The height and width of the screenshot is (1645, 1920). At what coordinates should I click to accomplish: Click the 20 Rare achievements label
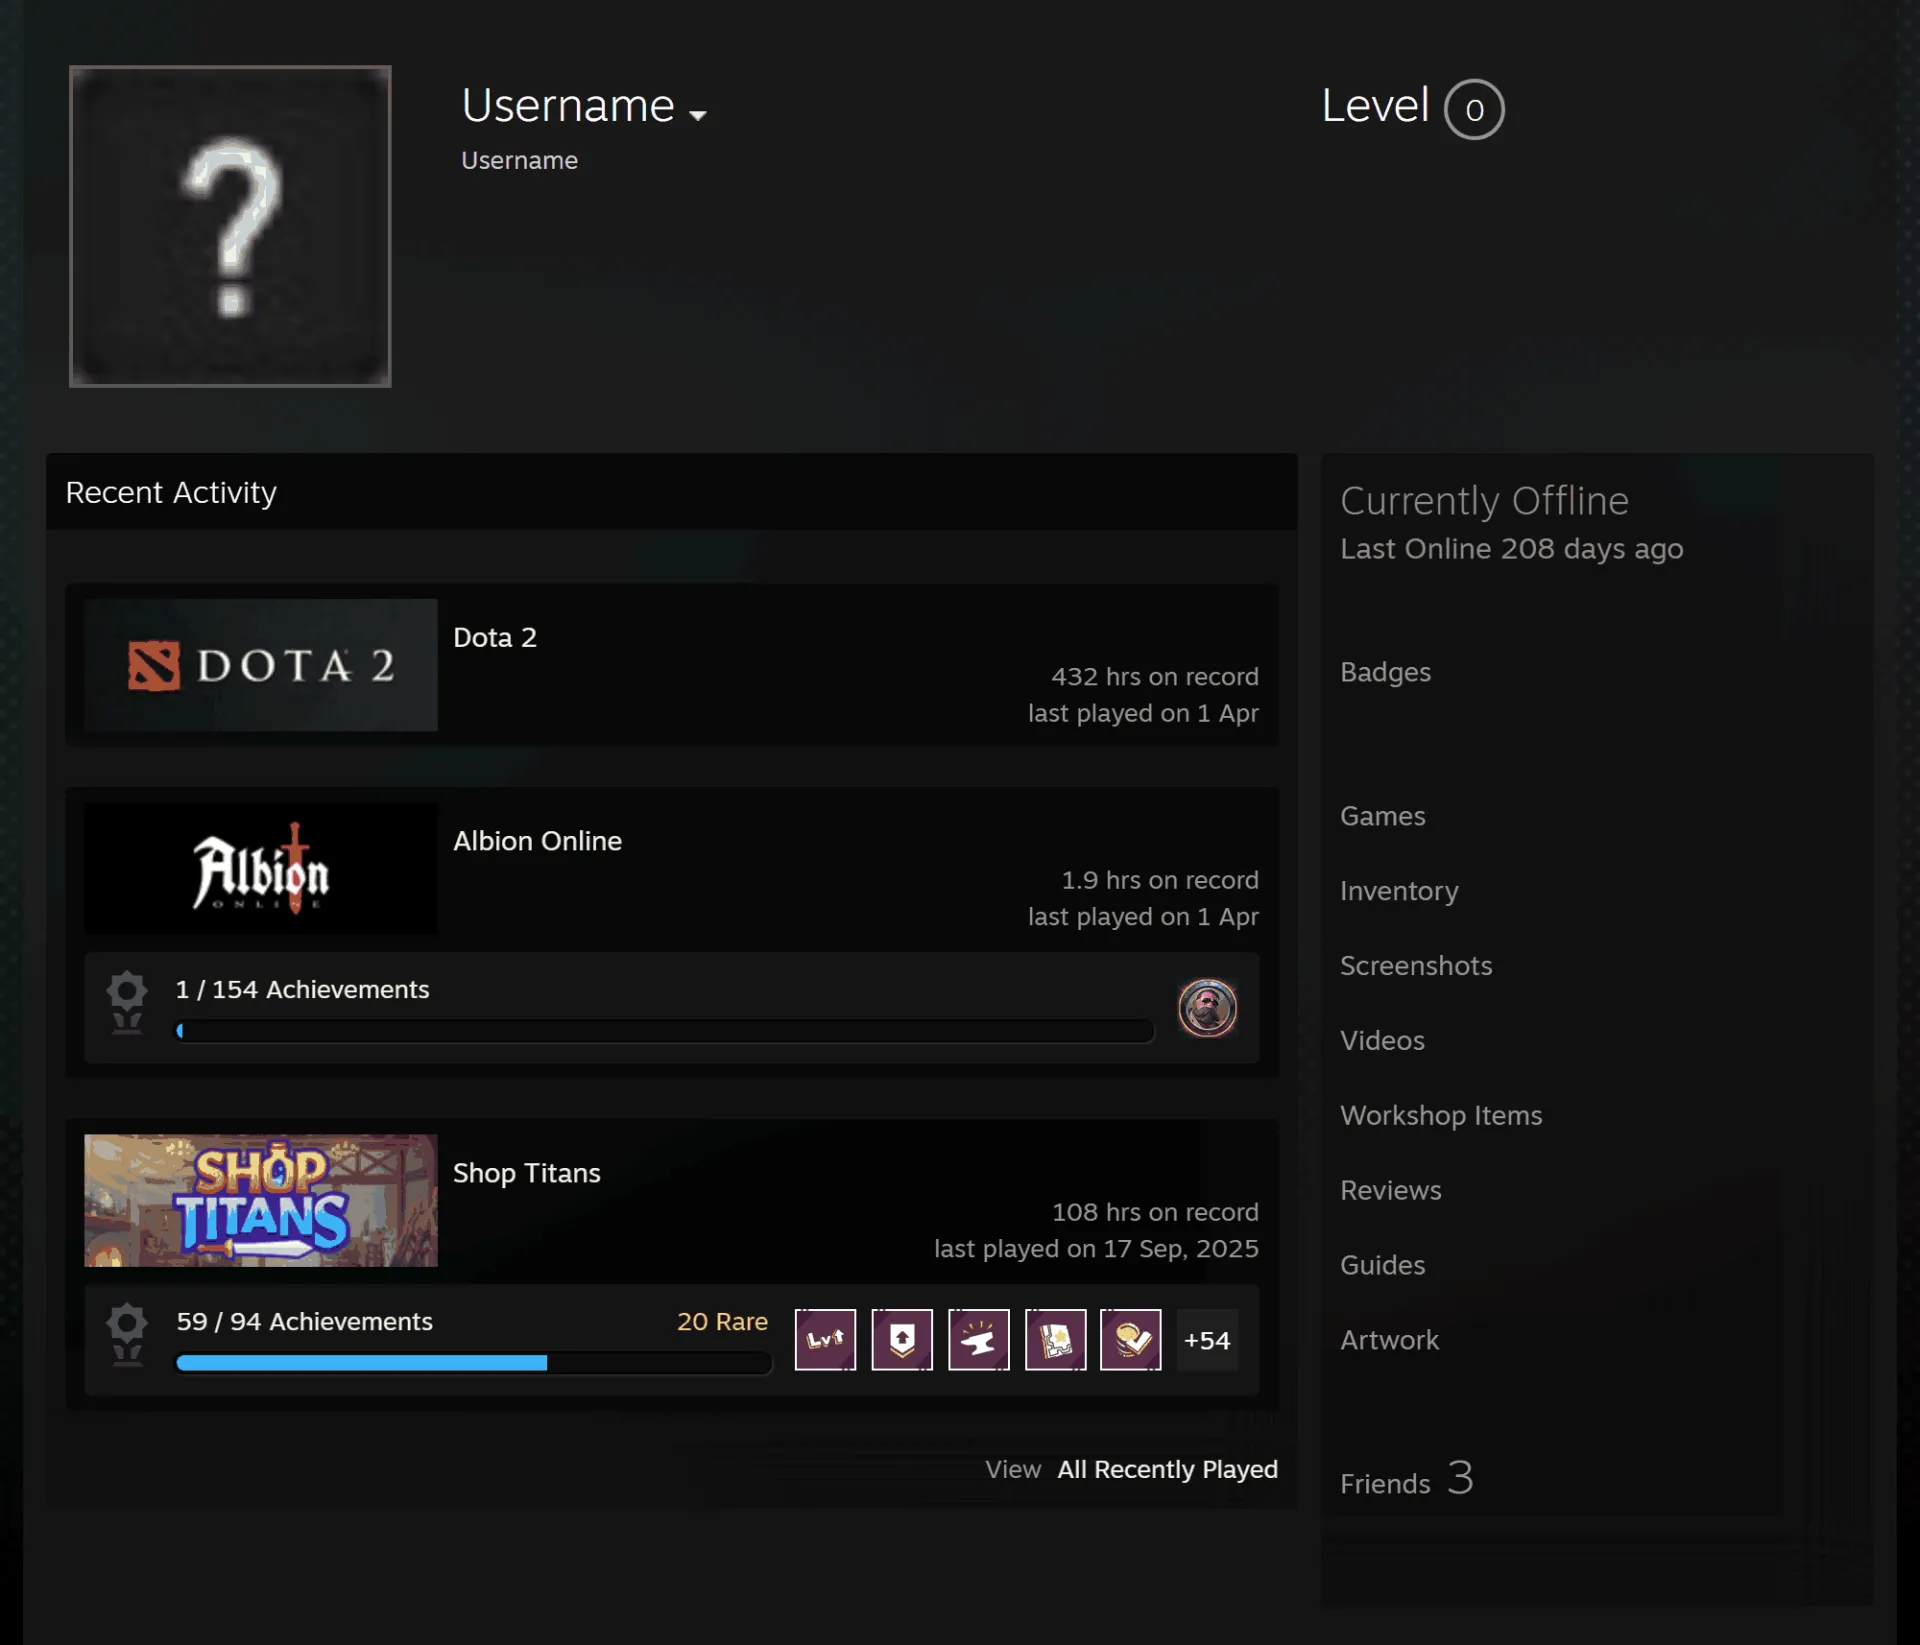pos(722,1321)
